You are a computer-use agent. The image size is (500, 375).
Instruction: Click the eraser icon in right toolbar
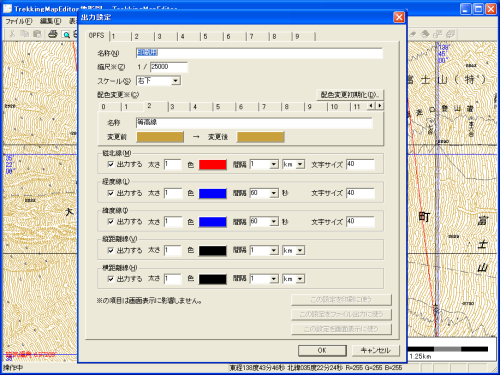(x=413, y=34)
